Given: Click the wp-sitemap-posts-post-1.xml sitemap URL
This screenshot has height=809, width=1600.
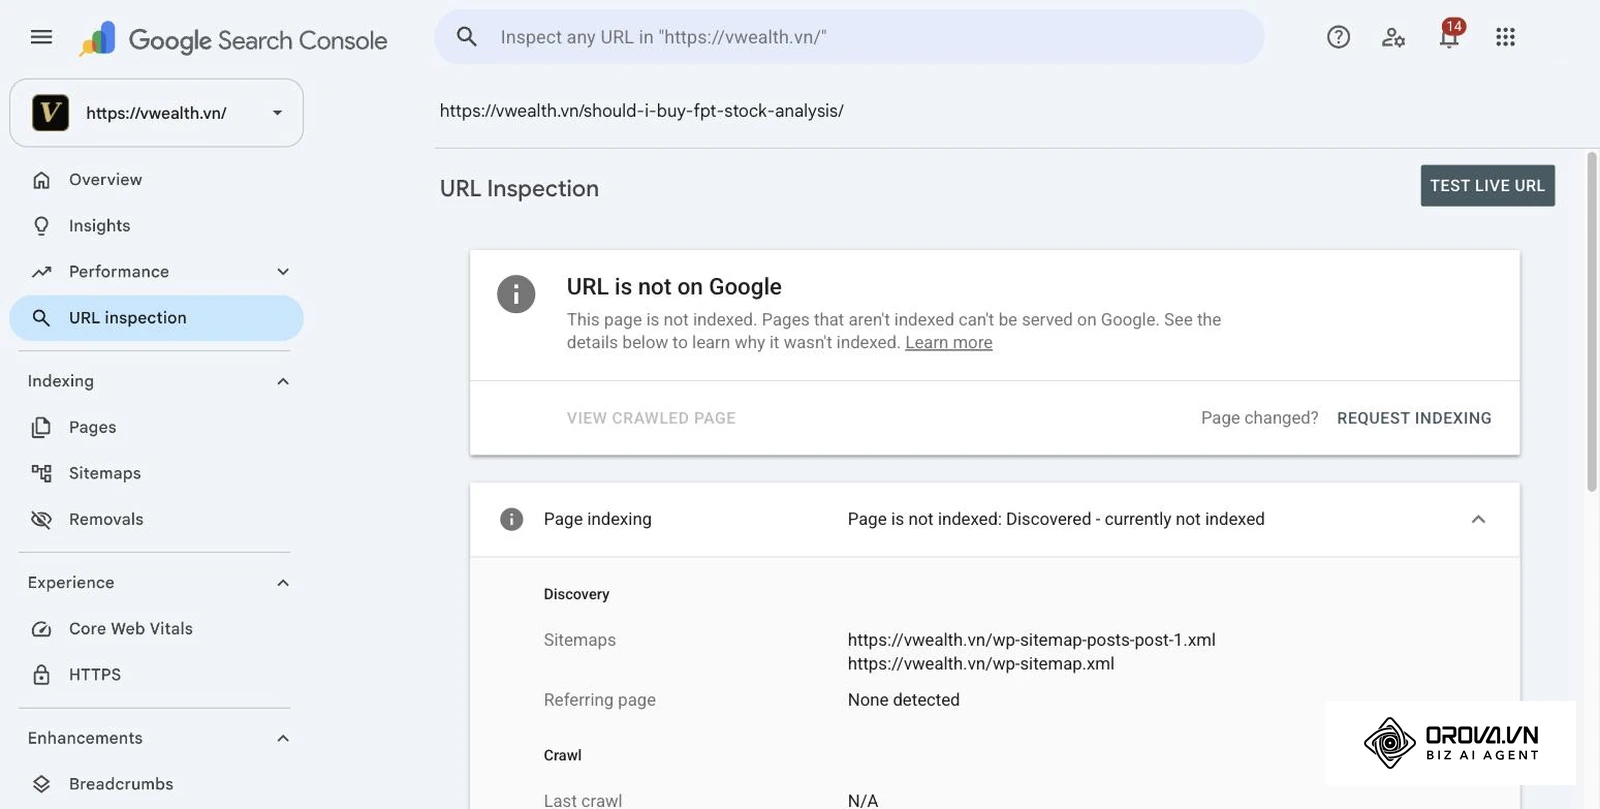Looking at the screenshot, I should [x=1032, y=640].
